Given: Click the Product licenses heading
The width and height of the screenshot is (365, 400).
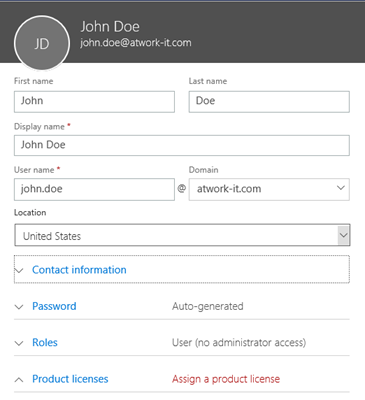Looking at the screenshot, I should tap(70, 379).
